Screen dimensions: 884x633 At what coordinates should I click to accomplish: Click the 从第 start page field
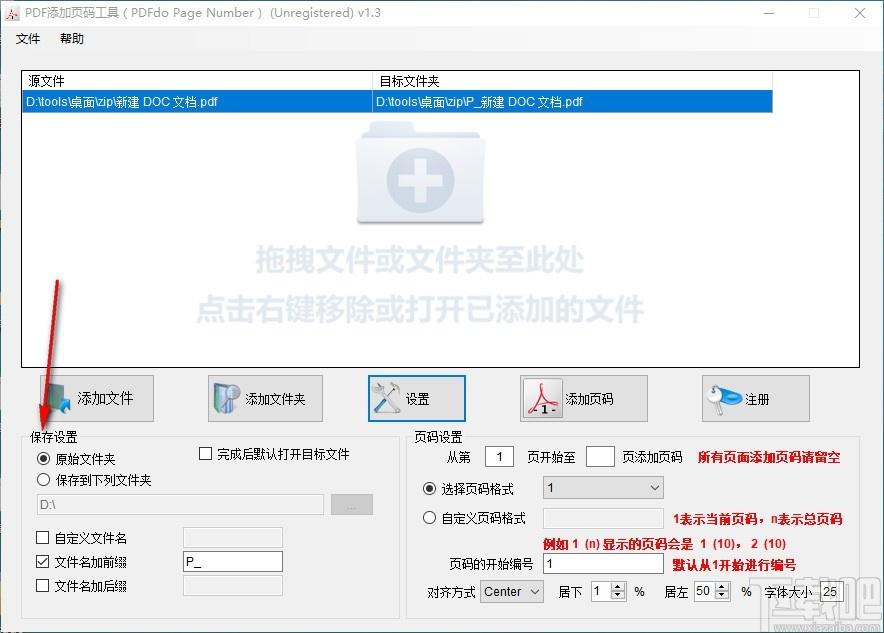click(x=499, y=457)
